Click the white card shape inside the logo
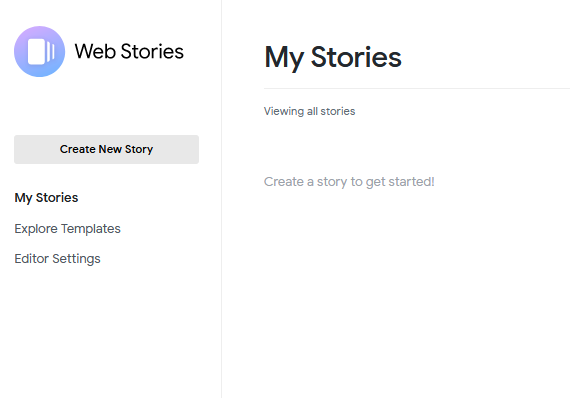Screen dimensions: 570x398 coord(36,51)
